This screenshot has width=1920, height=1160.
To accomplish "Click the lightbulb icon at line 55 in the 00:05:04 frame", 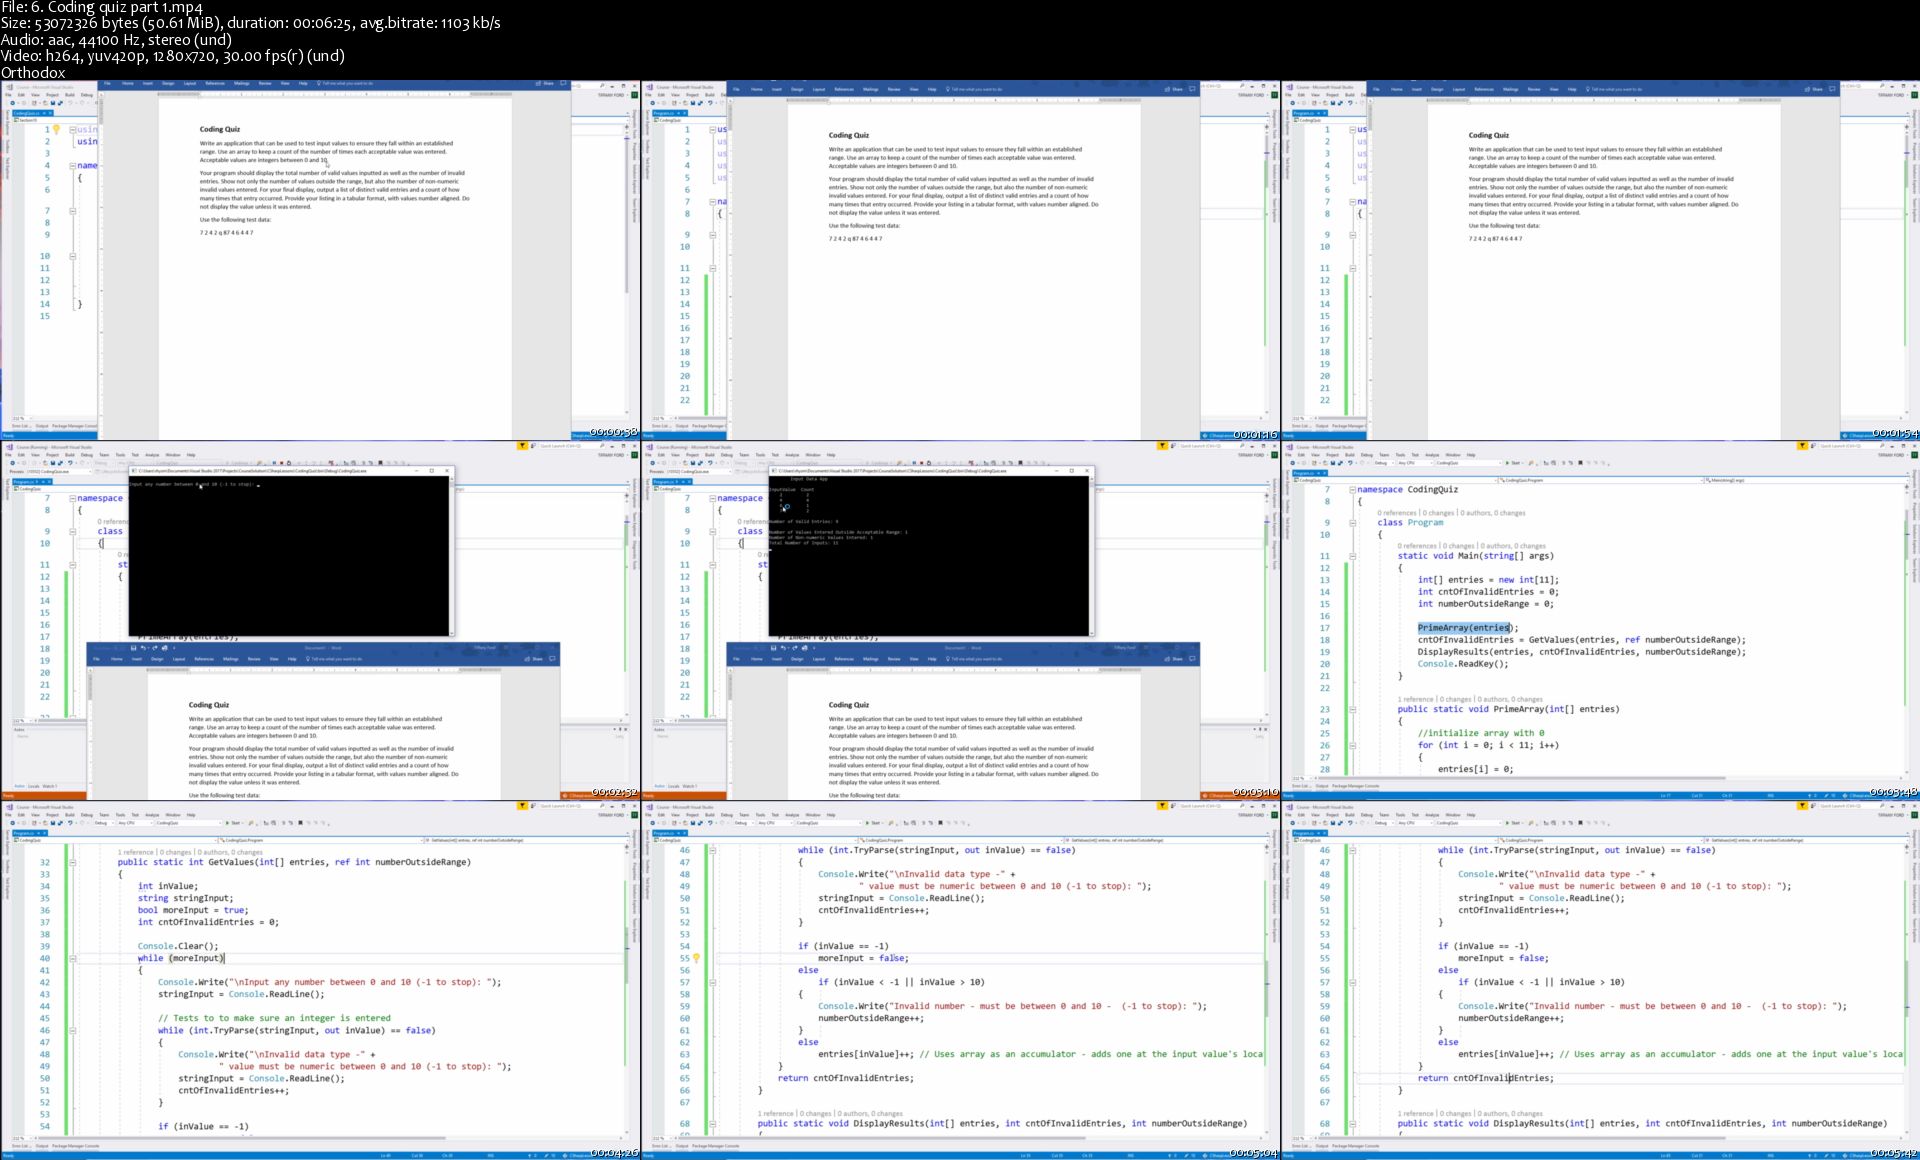I will [696, 958].
